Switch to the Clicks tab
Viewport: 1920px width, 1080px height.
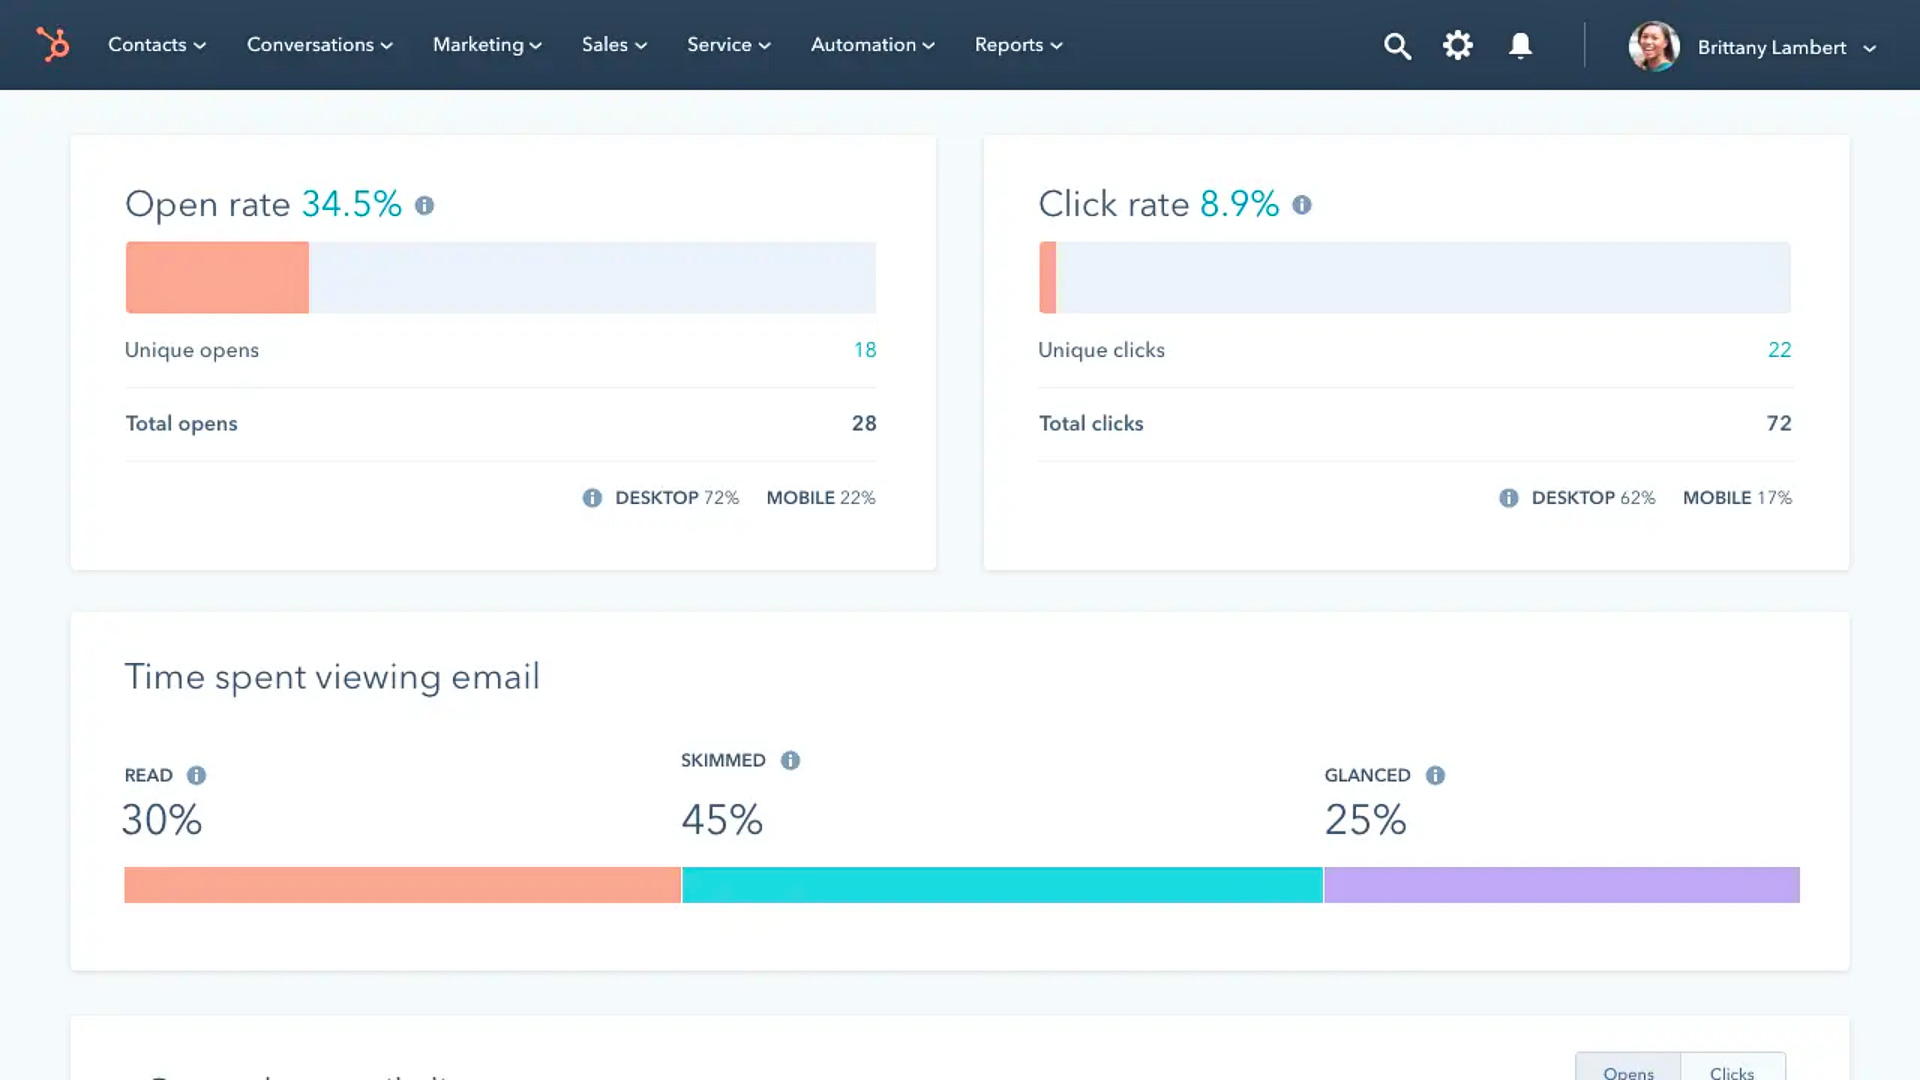click(x=1733, y=1071)
